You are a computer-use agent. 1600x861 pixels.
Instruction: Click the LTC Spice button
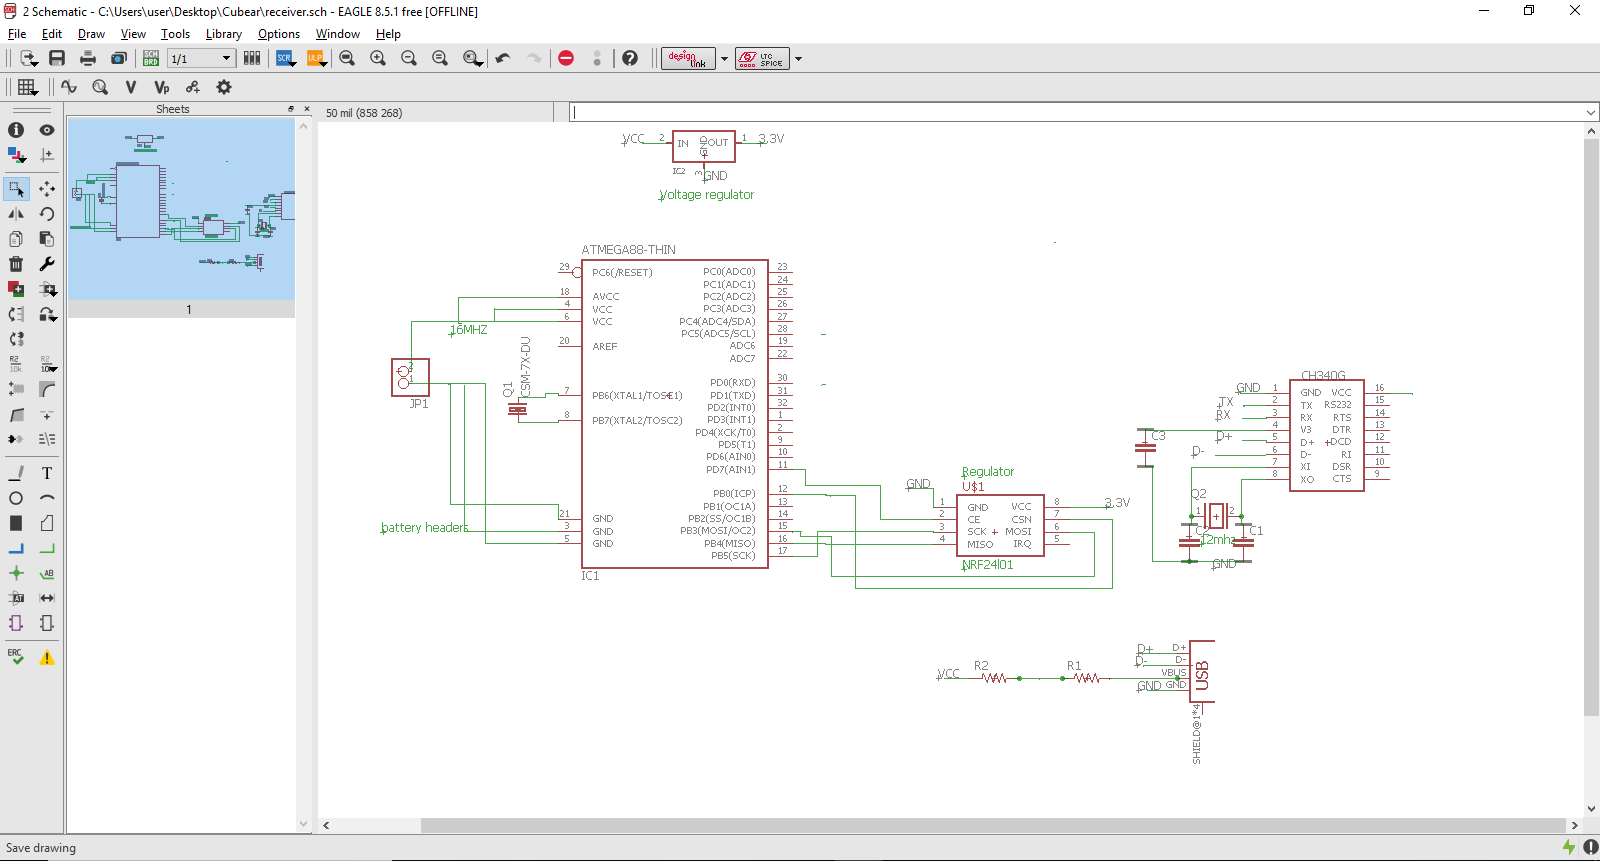pyautogui.click(x=762, y=59)
